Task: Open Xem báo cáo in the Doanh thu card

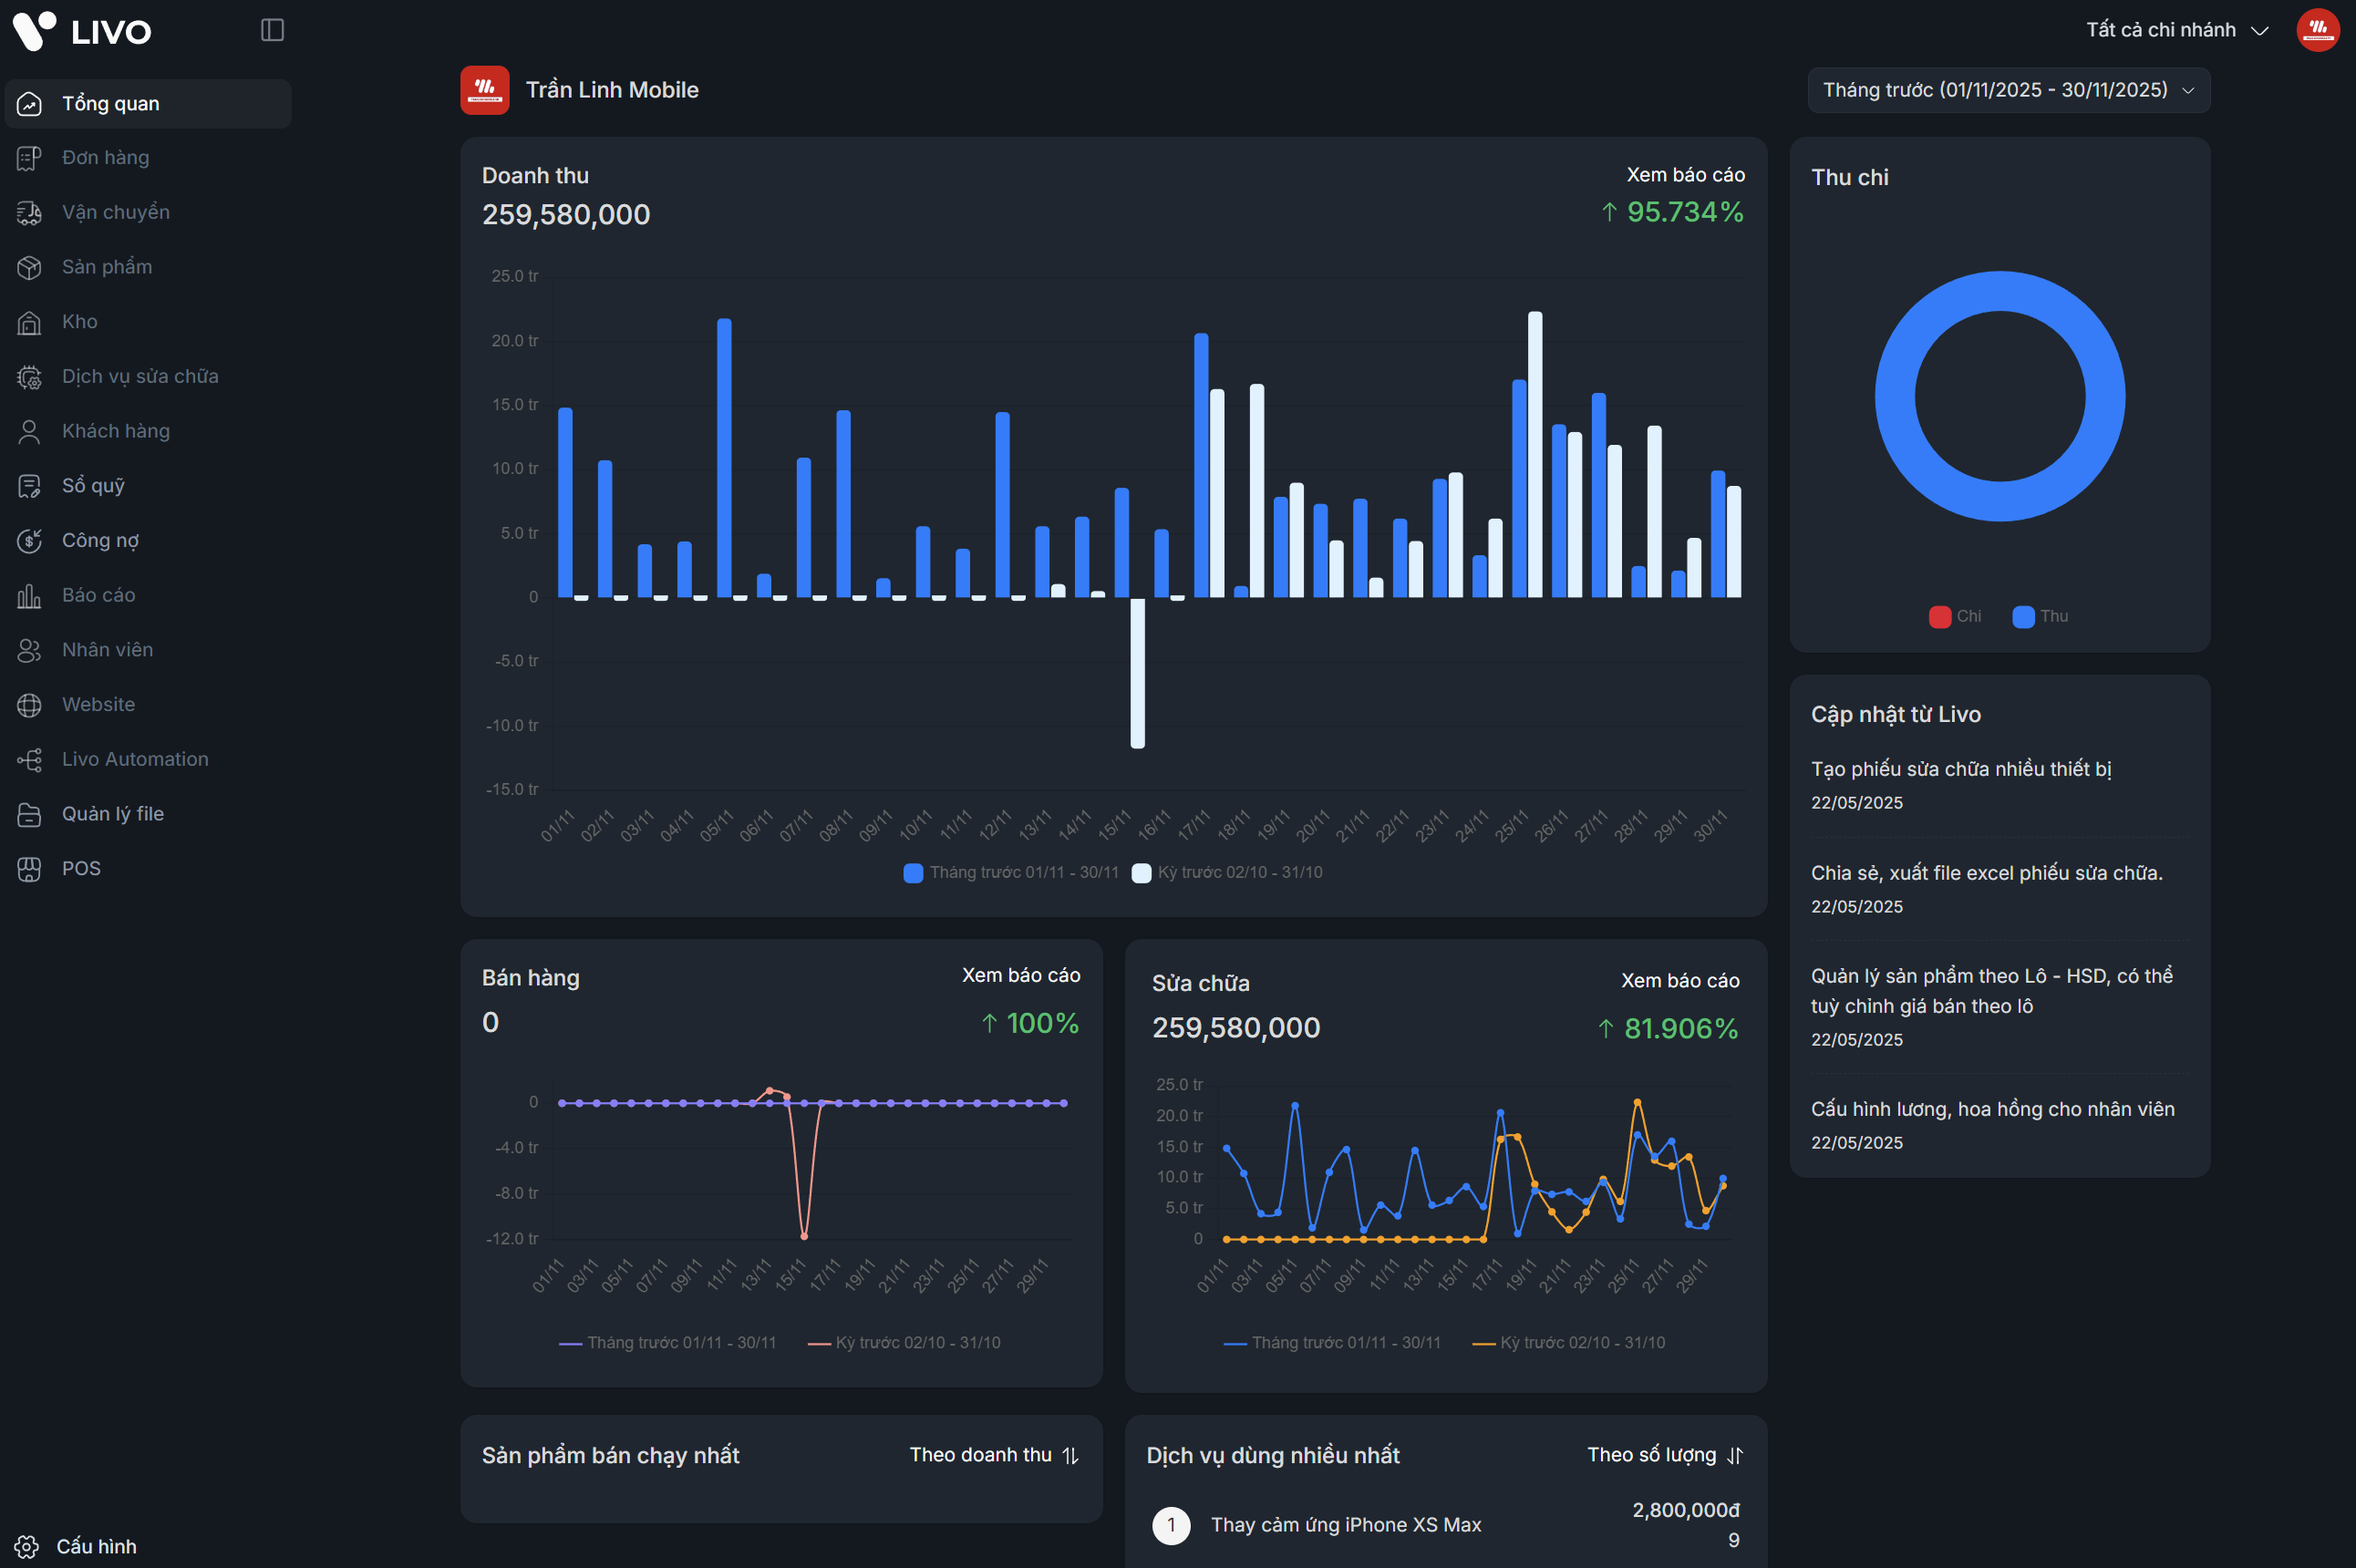Action: pyautogui.click(x=1685, y=175)
